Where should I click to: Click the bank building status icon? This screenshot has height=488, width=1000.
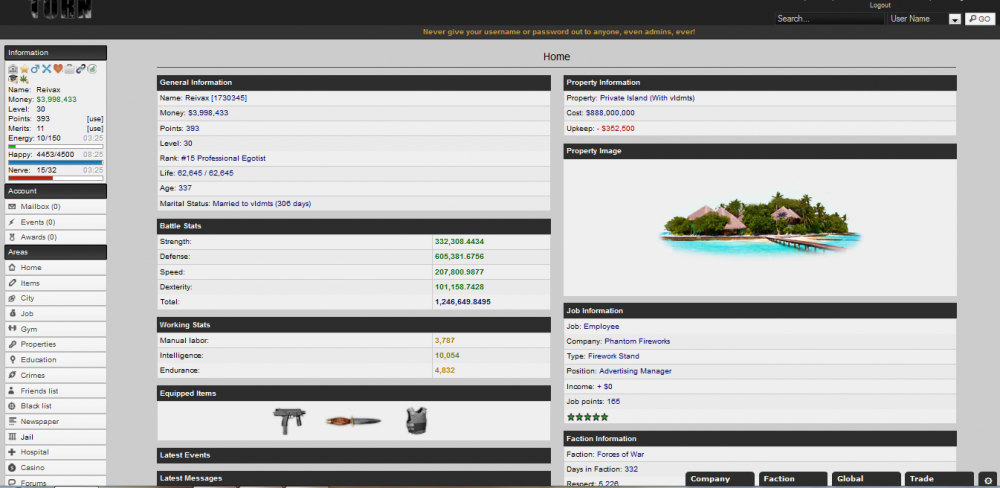coord(12,69)
